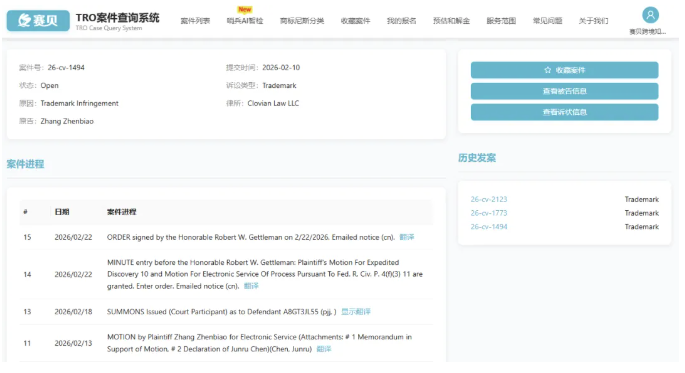685x373 pixels.
Task: Click the 赛贝 logo in the header
Action: 38,21
